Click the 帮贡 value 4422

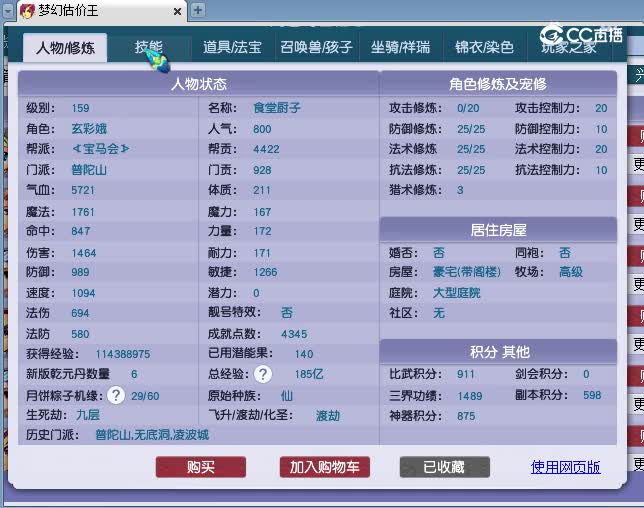coord(266,149)
